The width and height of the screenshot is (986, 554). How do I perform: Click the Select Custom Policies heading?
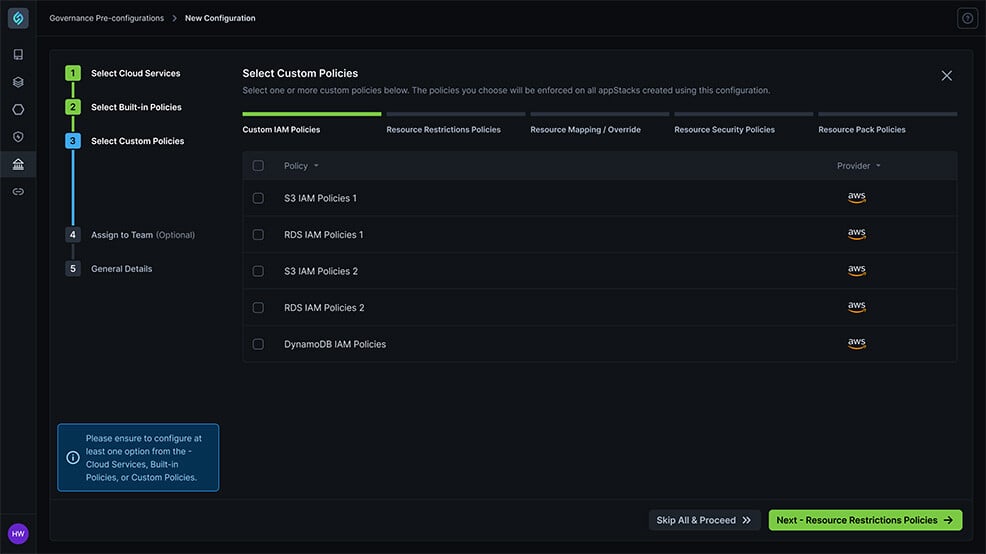point(300,73)
